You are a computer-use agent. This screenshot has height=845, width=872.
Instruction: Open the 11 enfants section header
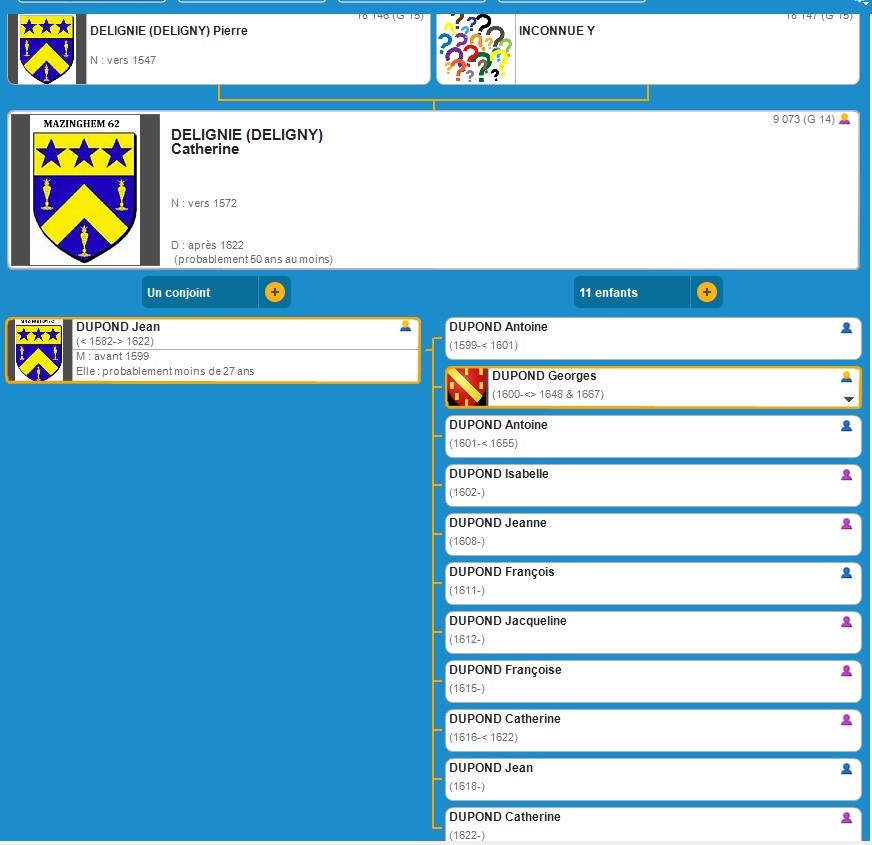click(x=632, y=293)
